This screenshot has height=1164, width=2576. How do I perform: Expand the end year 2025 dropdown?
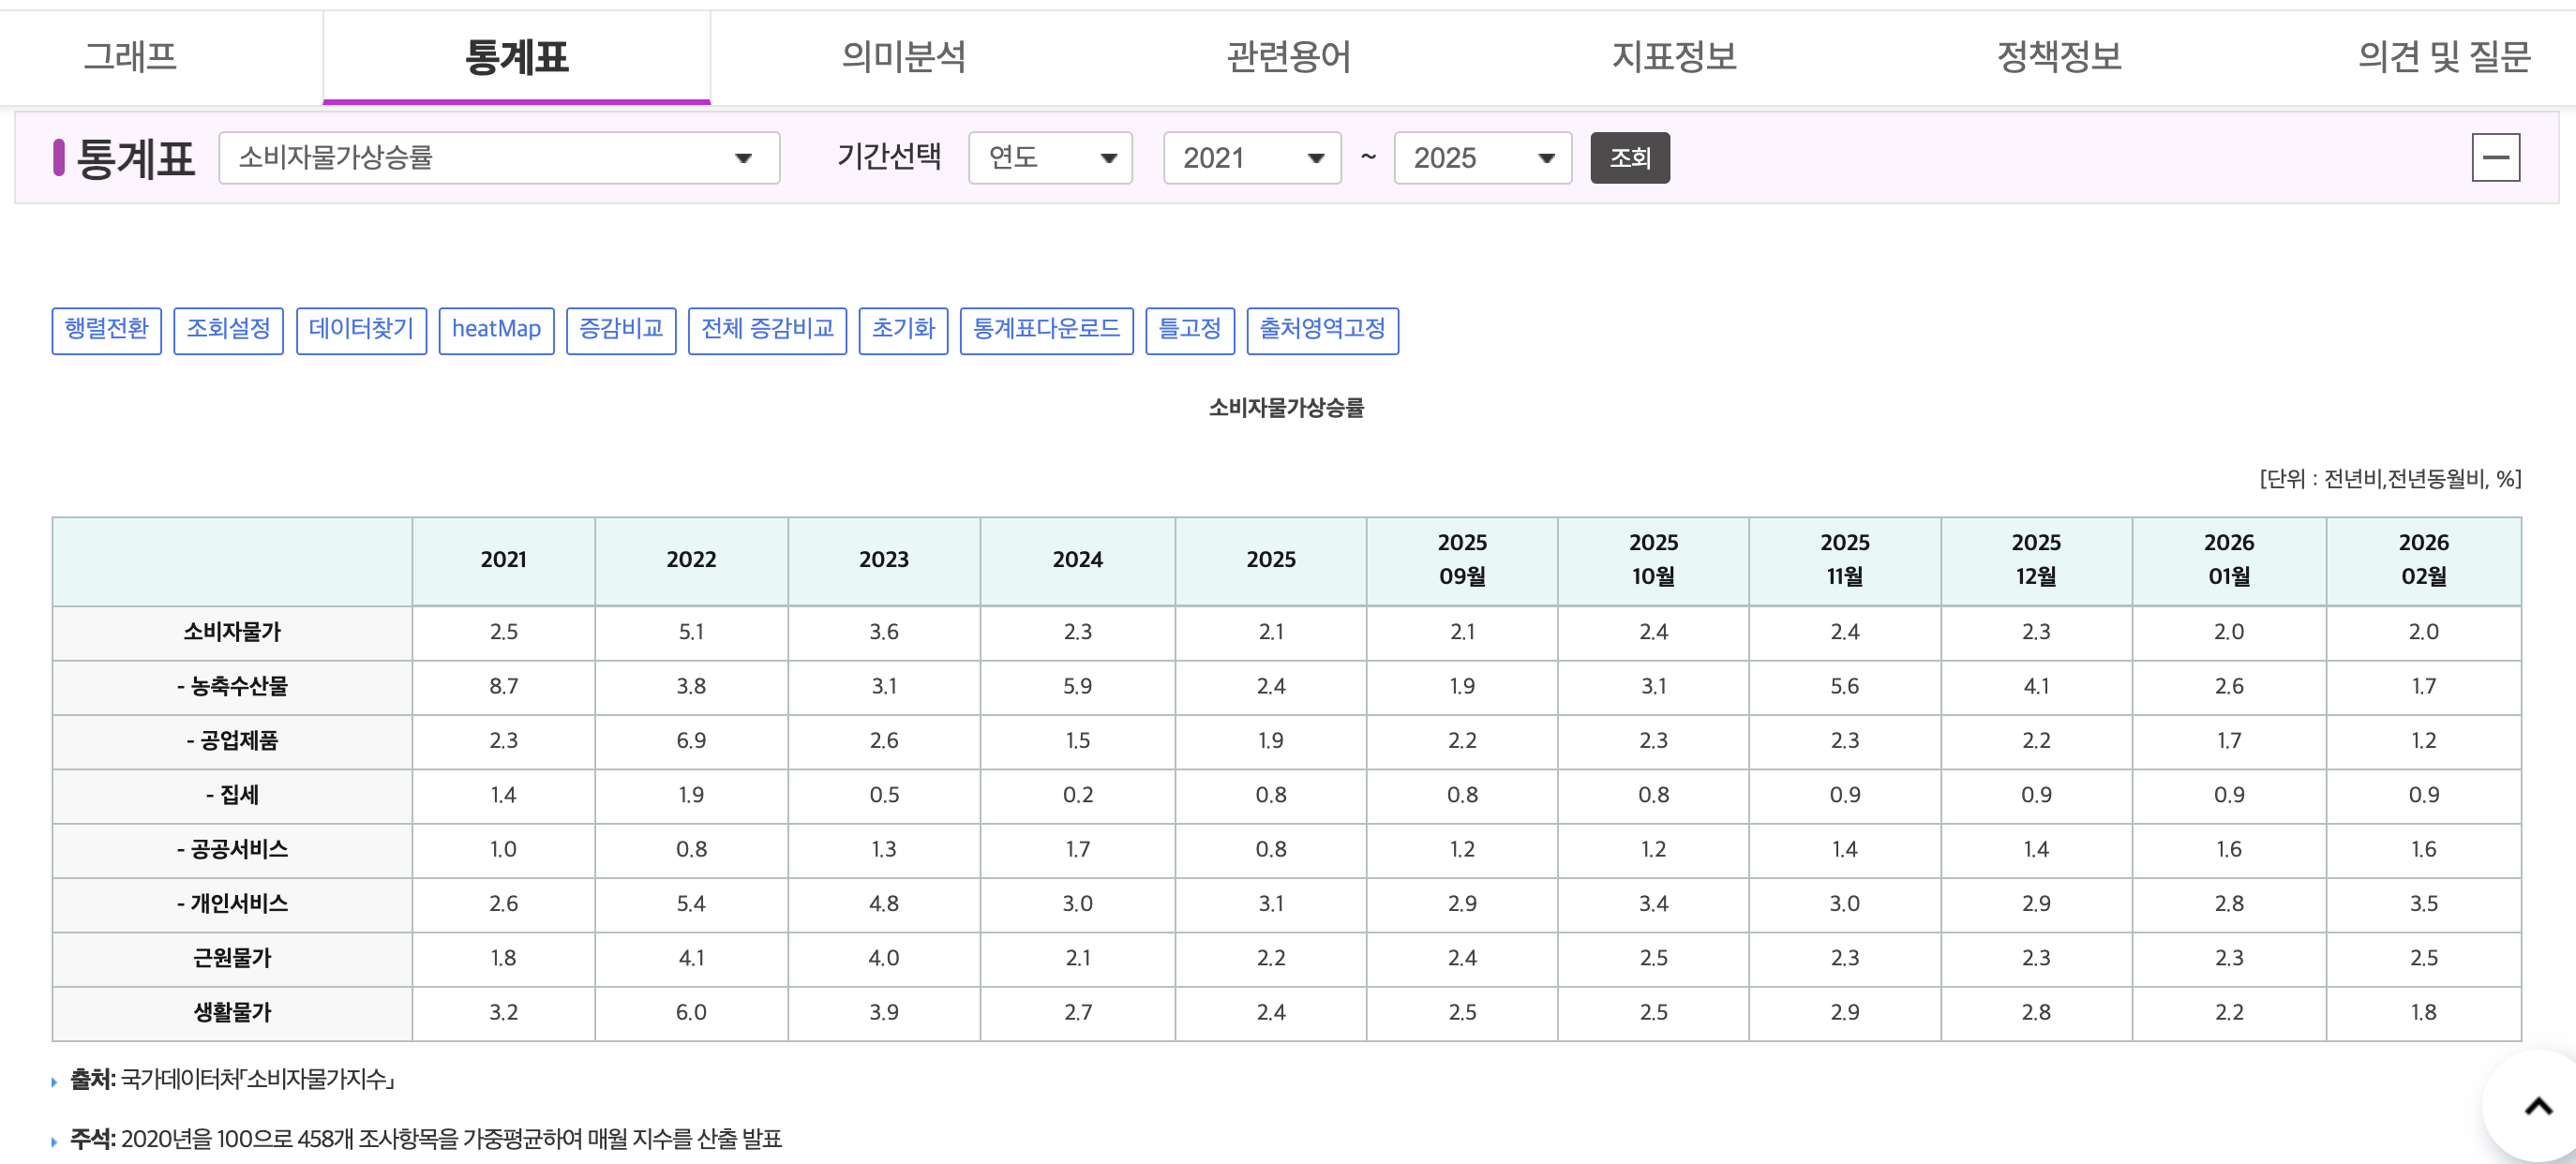coord(1481,158)
